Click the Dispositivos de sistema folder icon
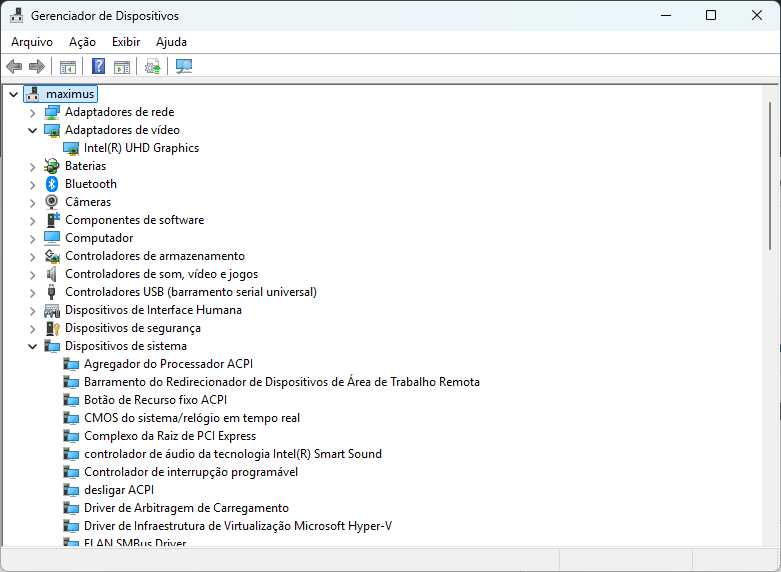 coord(52,346)
